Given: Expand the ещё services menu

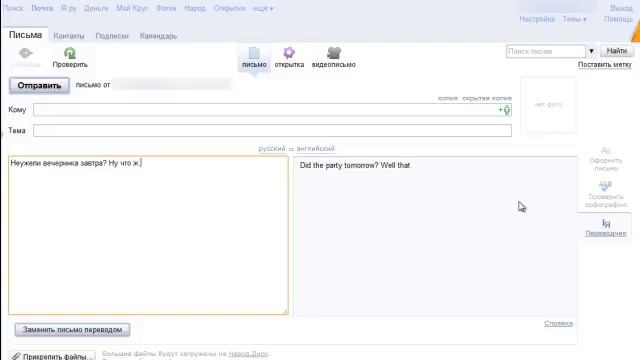Looking at the screenshot, I should [262, 8].
